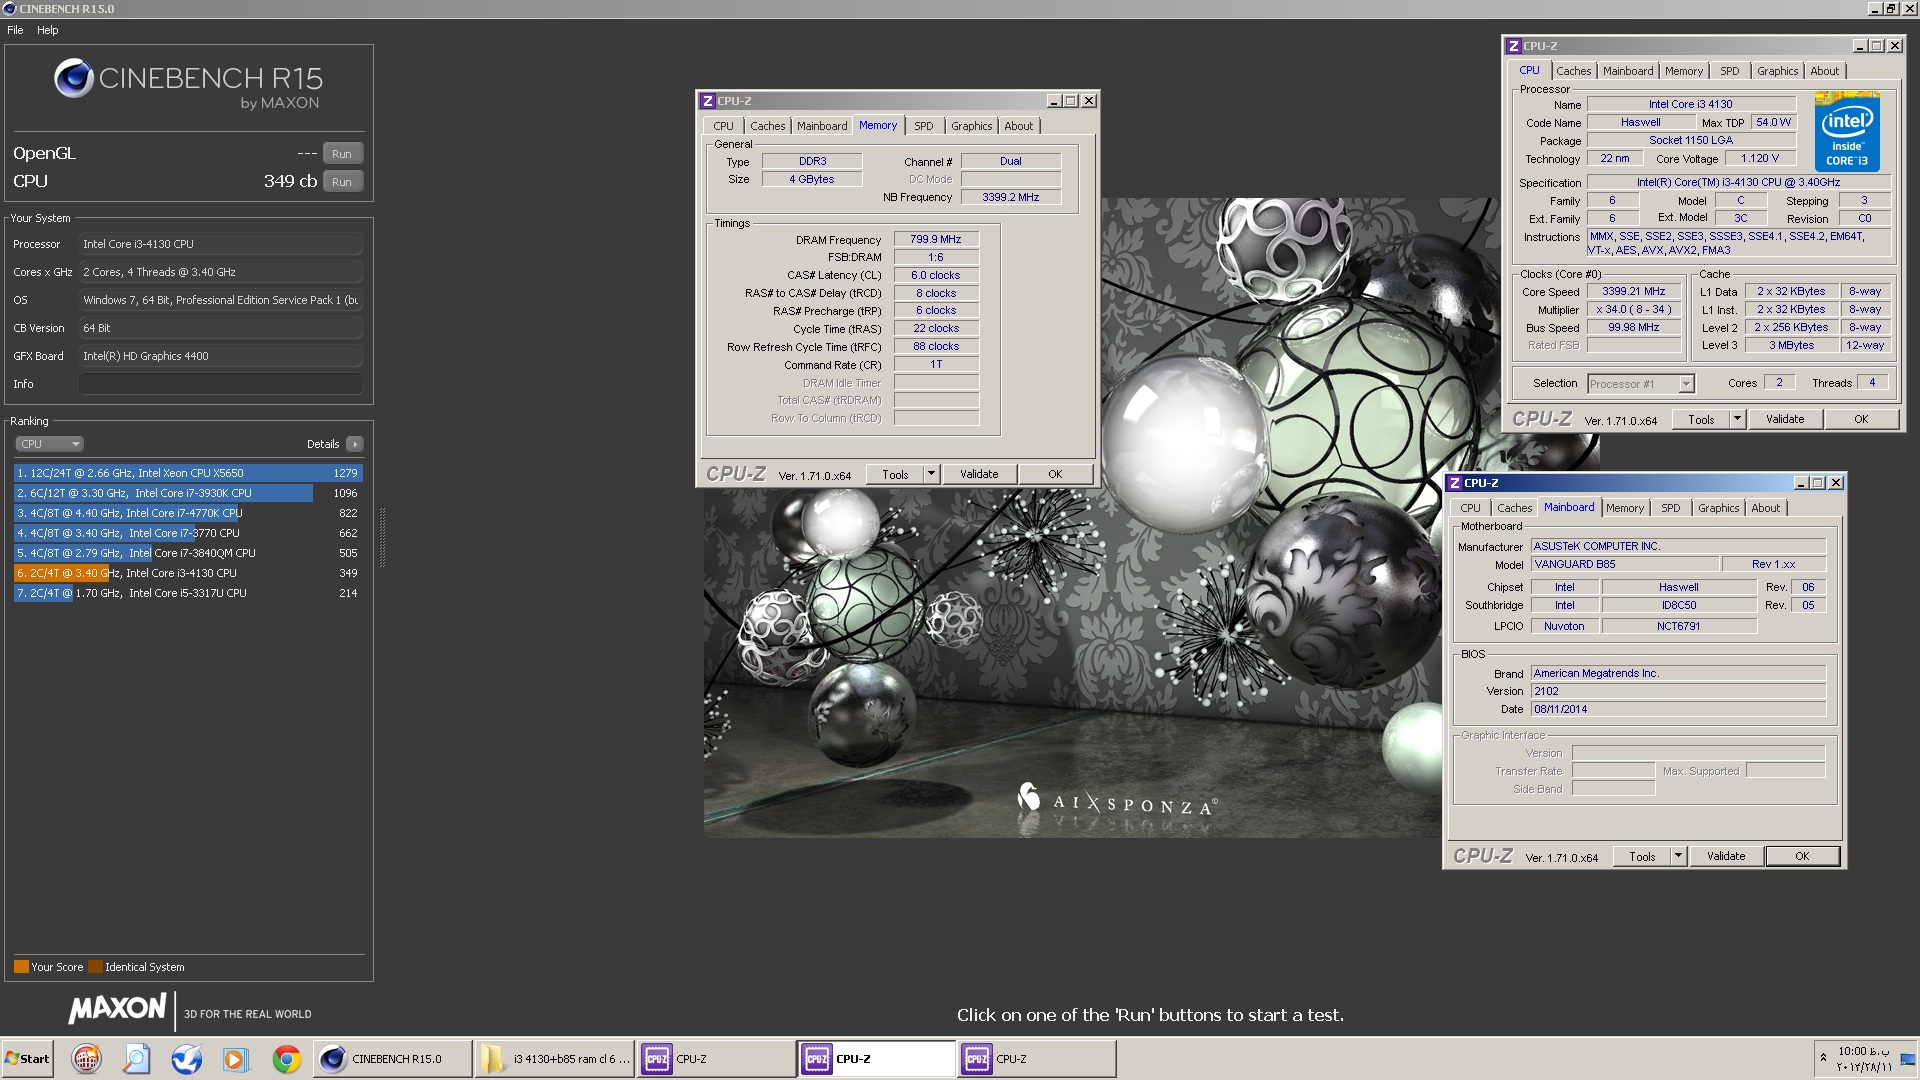Launch the magnifier search taskbar icon
This screenshot has height=1080, width=1920.
click(136, 1059)
